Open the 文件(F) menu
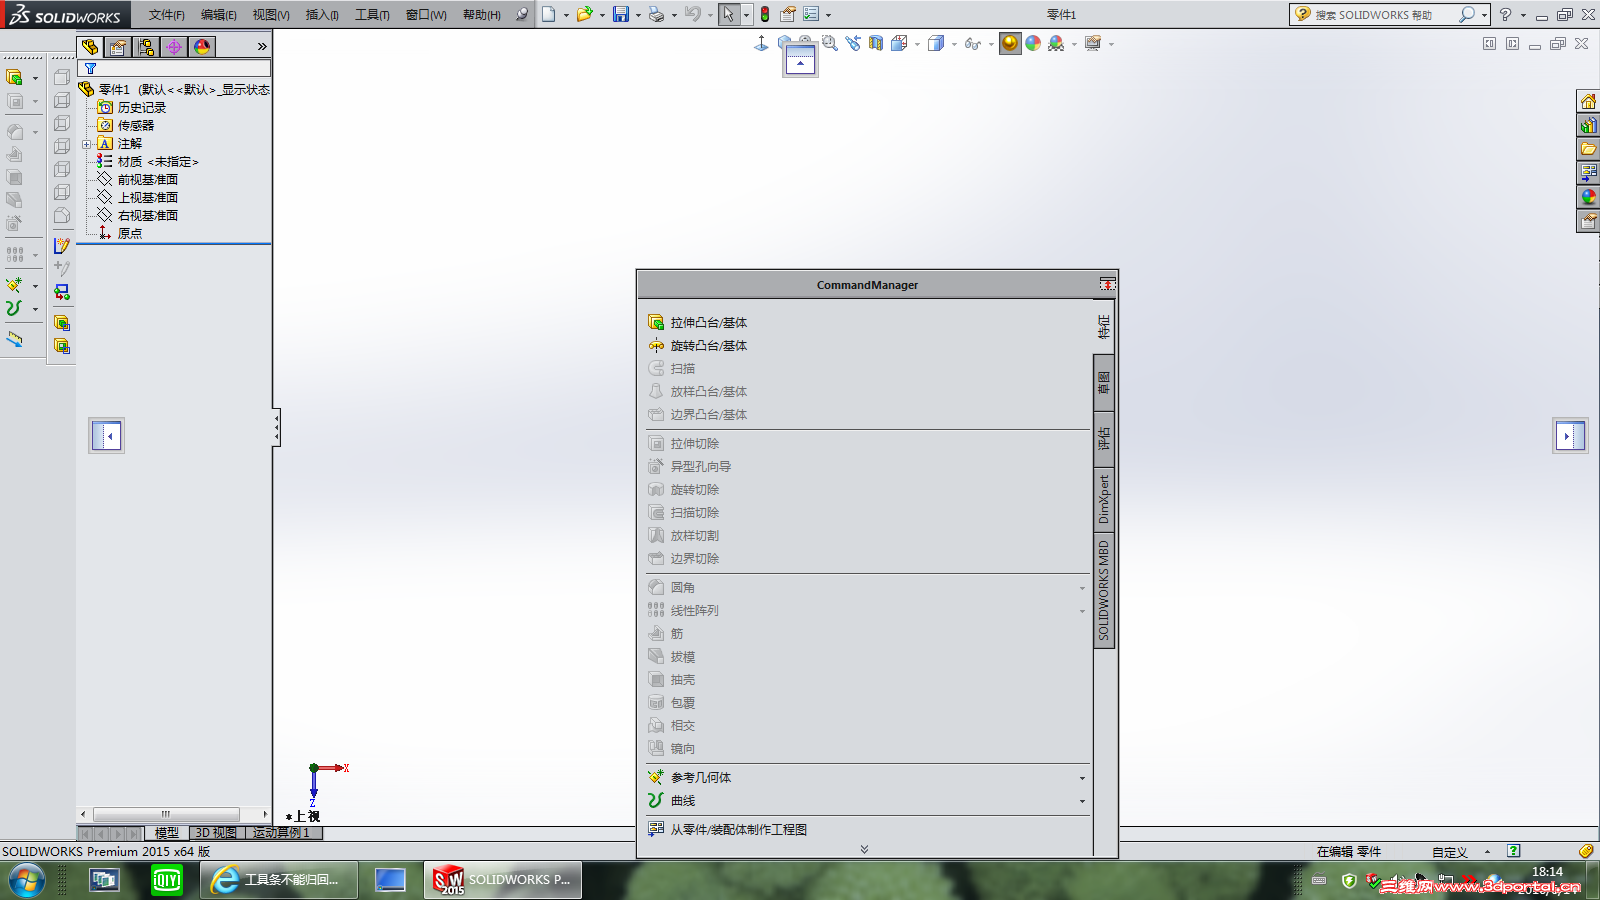 (x=167, y=15)
